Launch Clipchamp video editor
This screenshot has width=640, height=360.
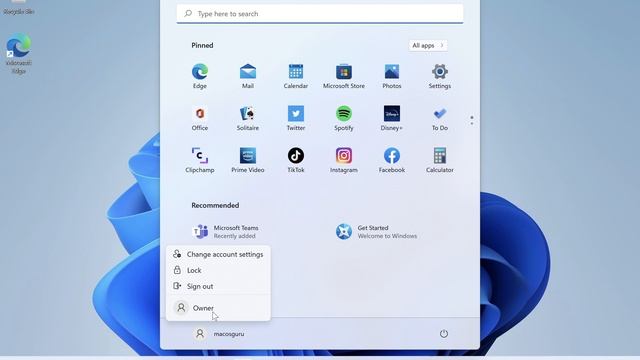click(x=200, y=160)
